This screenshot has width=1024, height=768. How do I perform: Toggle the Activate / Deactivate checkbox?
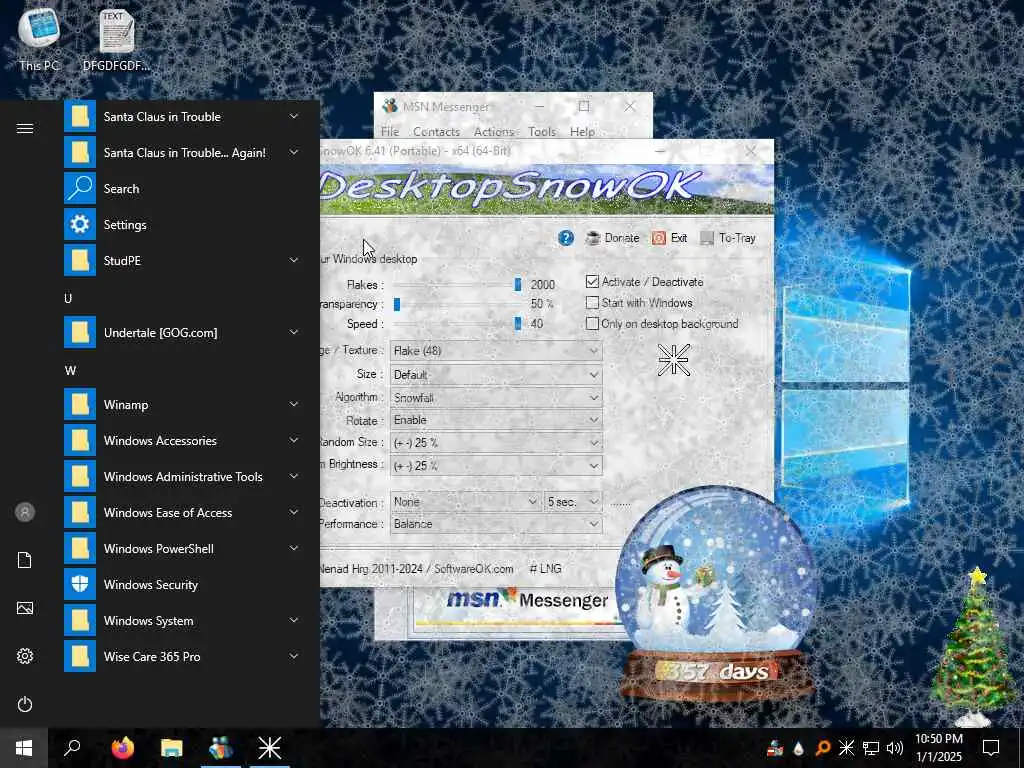(x=592, y=281)
